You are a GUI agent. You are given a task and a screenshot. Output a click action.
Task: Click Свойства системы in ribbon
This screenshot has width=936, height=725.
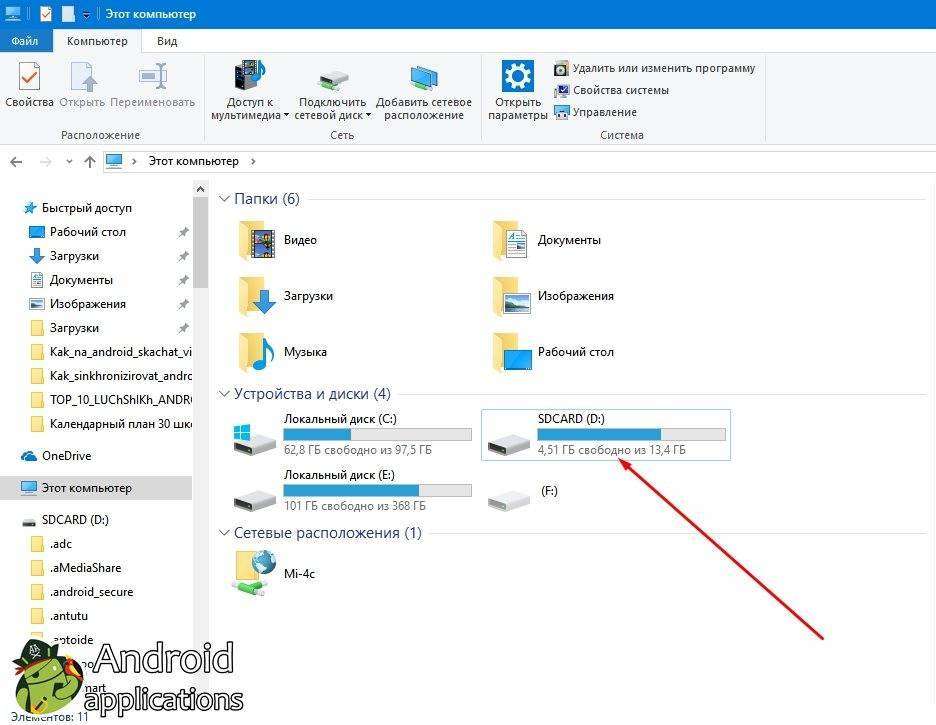tap(612, 90)
